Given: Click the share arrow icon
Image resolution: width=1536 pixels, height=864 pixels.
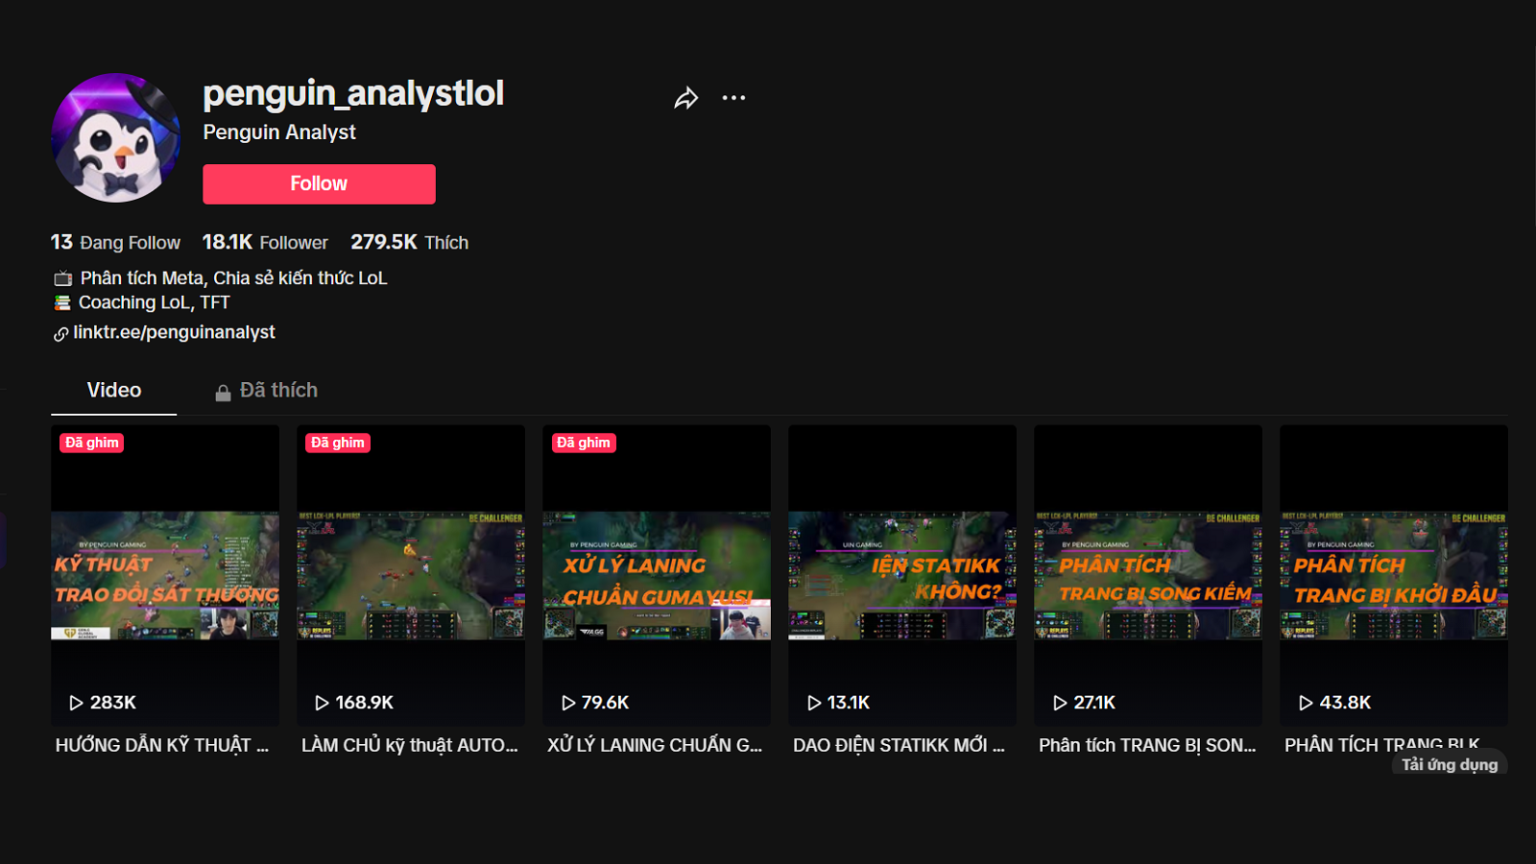Looking at the screenshot, I should click(x=686, y=98).
